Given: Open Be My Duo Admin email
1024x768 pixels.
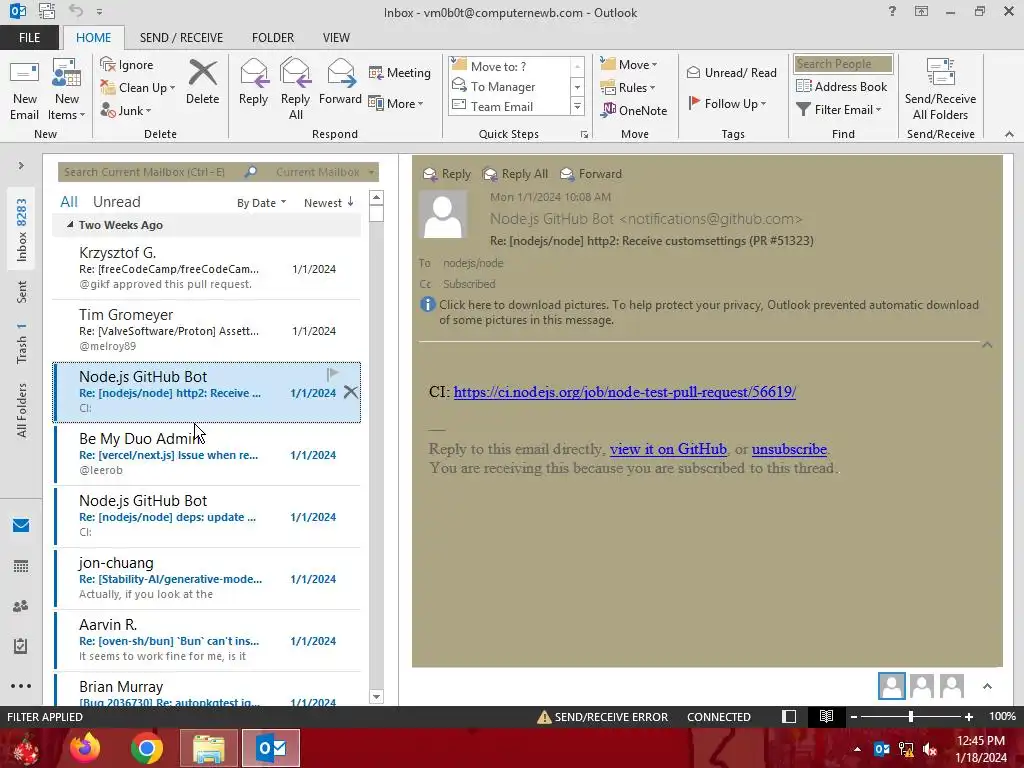Looking at the screenshot, I should coord(206,454).
